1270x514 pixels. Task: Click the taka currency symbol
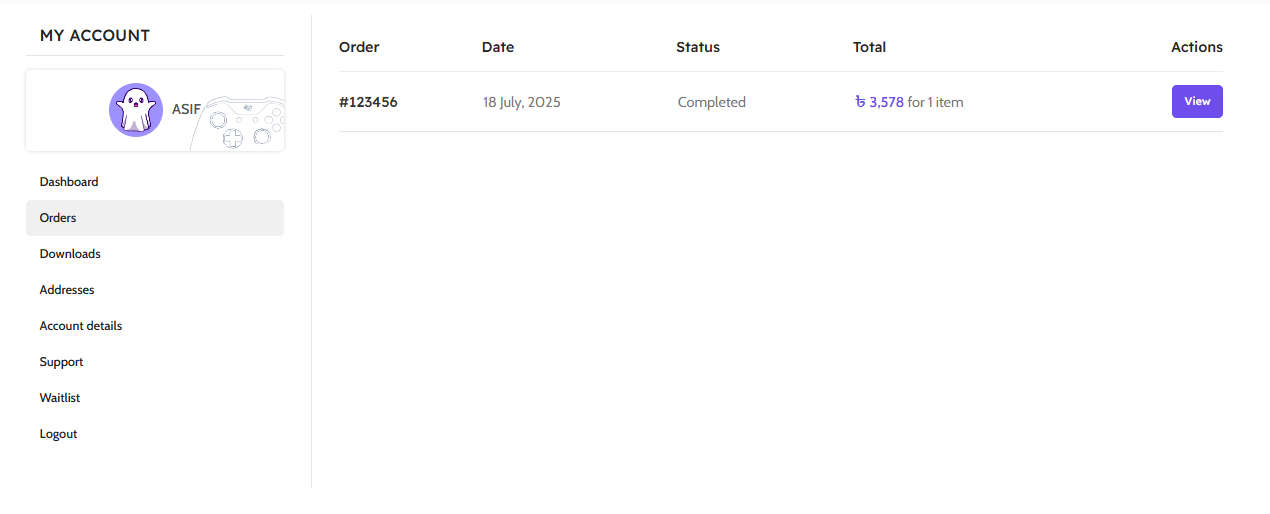(x=860, y=102)
